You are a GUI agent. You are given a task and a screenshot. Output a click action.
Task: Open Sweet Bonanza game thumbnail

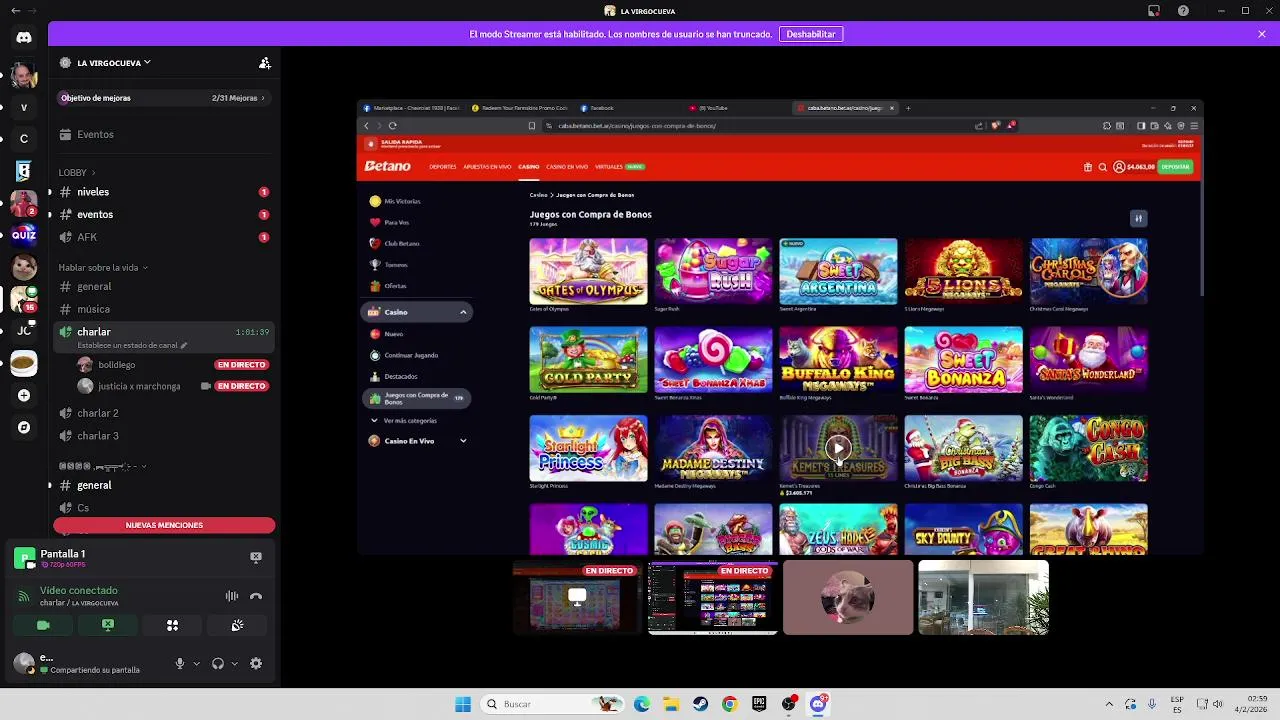click(963, 359)
